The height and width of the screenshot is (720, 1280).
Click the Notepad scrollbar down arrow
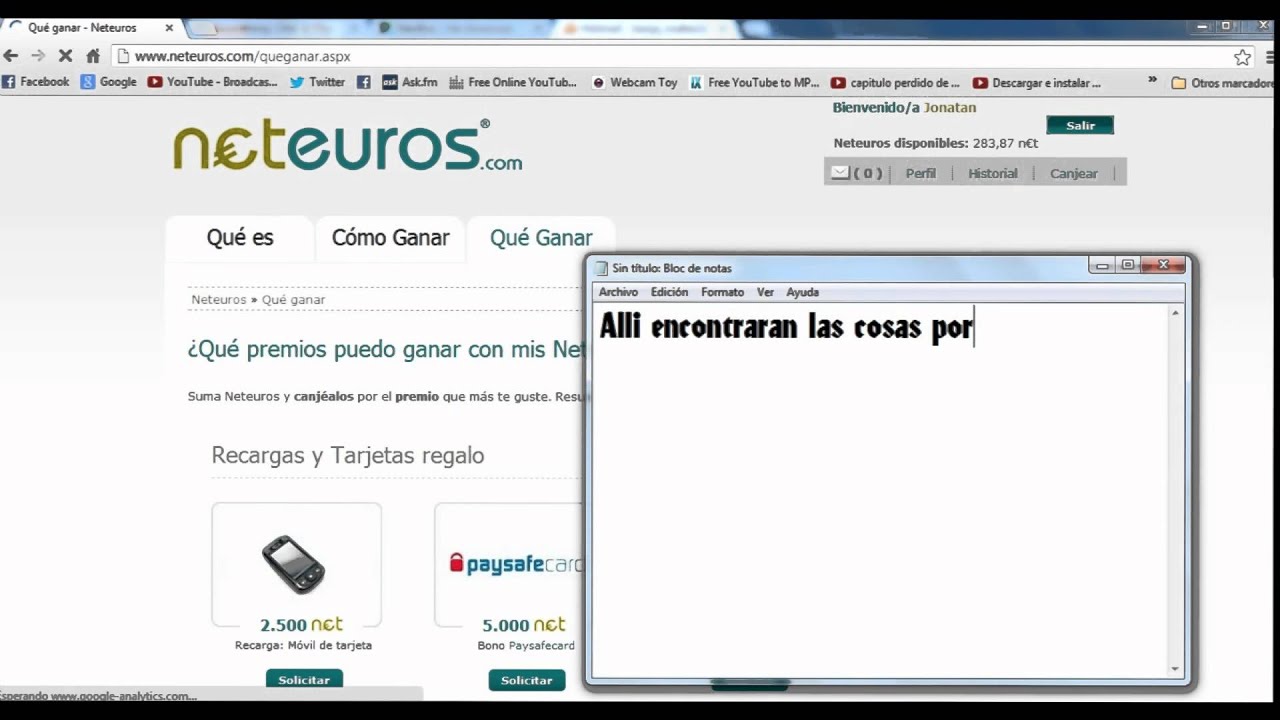pyautogui.click(x=1175, y=669)
